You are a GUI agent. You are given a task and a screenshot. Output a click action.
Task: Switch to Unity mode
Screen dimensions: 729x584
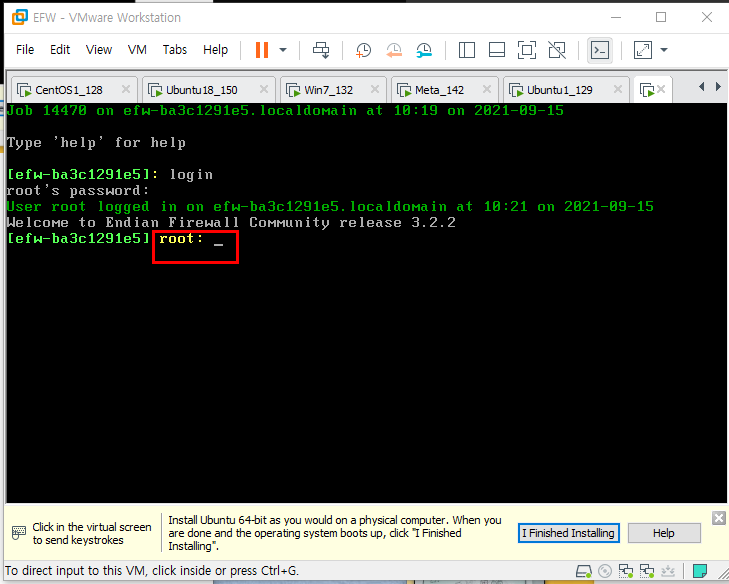pos(557,50)
